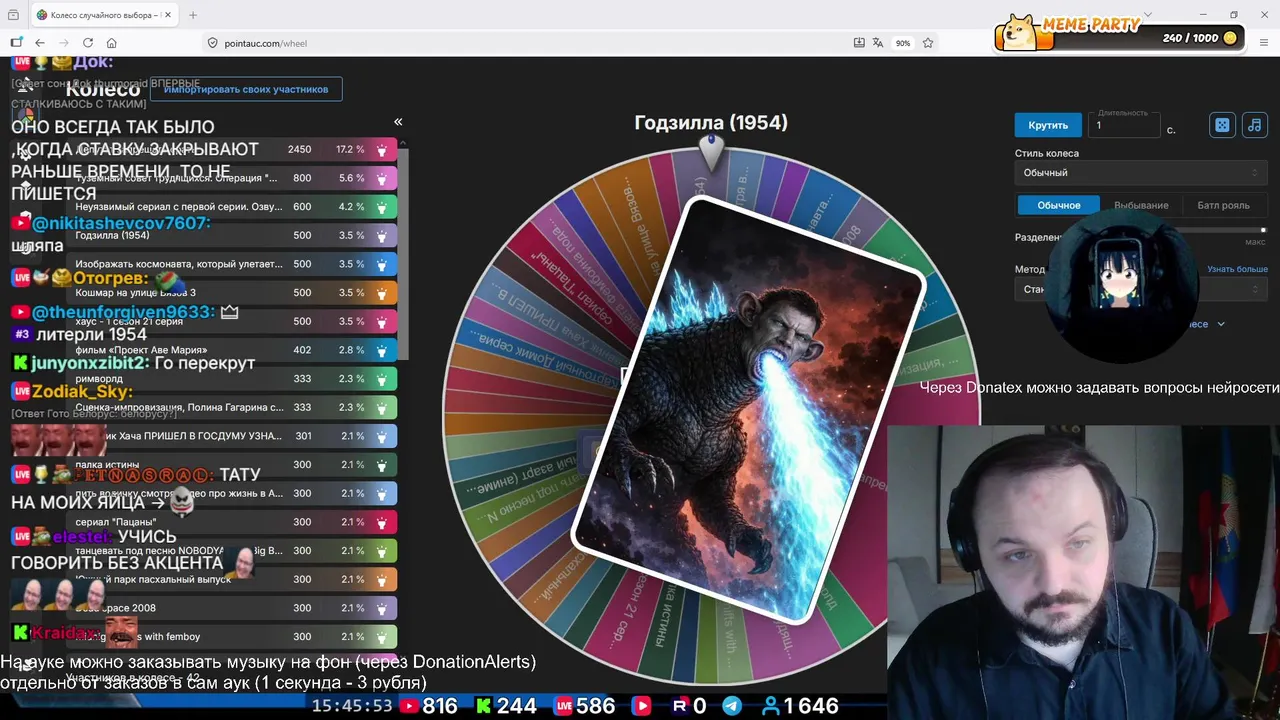Click lightbulb icon on Проект Аве Мария row

point(381,350)
